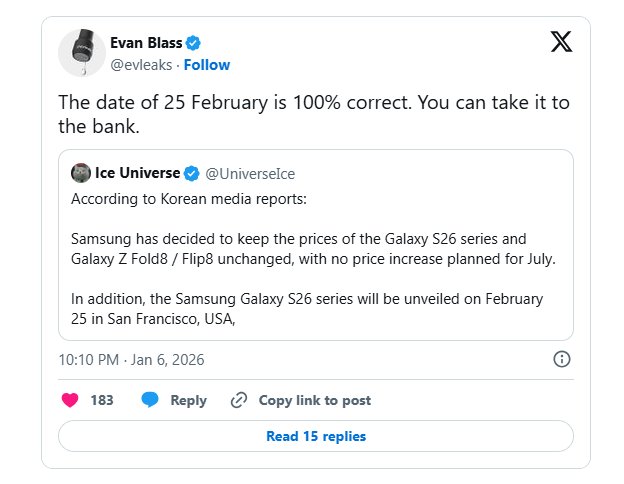
Task: Open the info icon beside the timestamp
Action: (562, 359)
